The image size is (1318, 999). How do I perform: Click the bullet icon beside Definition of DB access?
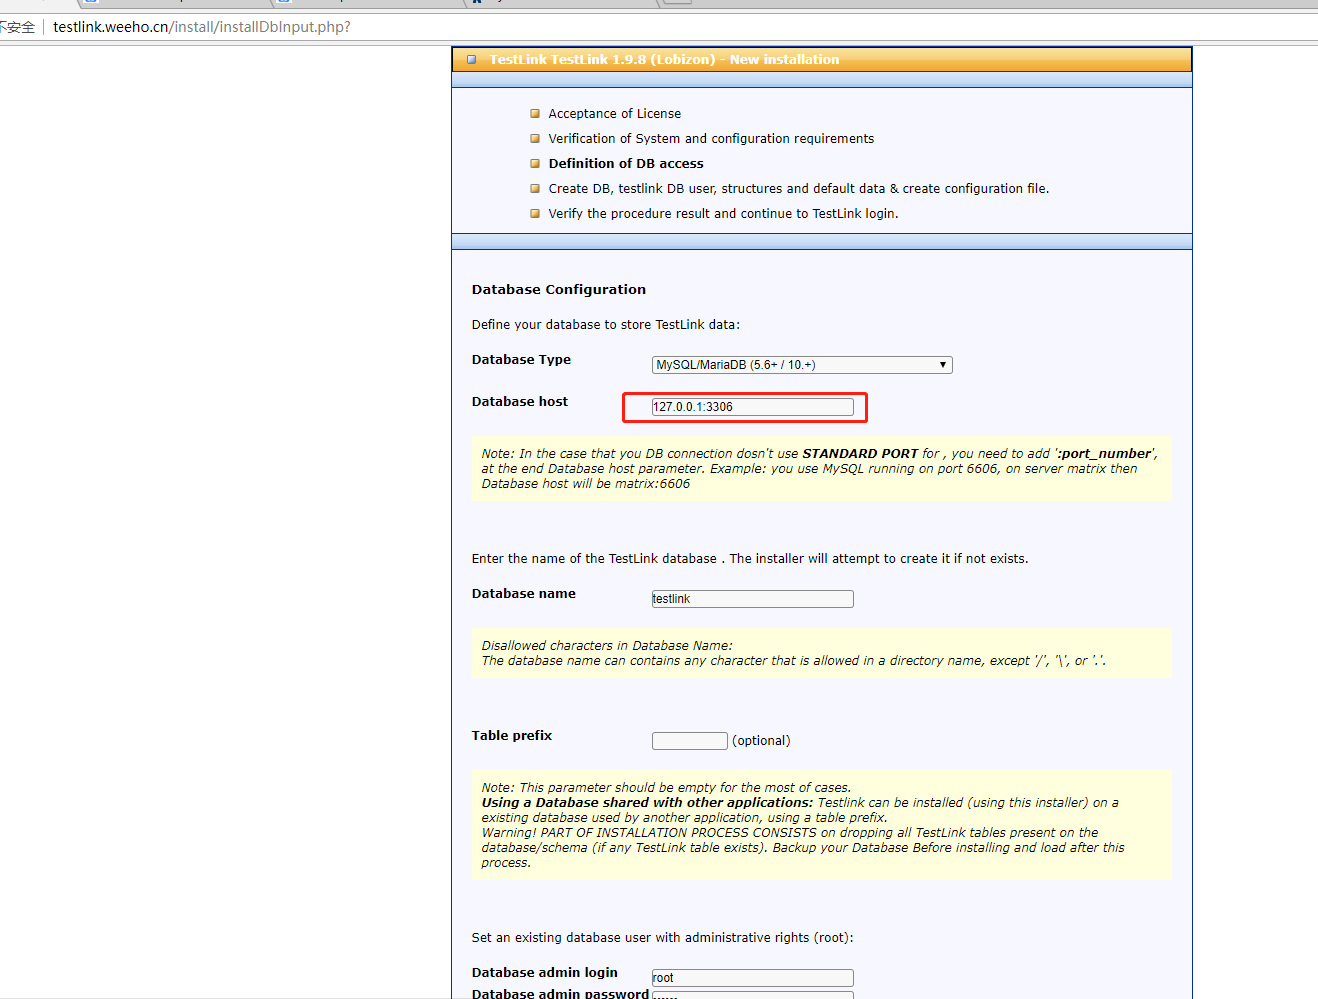535,164
